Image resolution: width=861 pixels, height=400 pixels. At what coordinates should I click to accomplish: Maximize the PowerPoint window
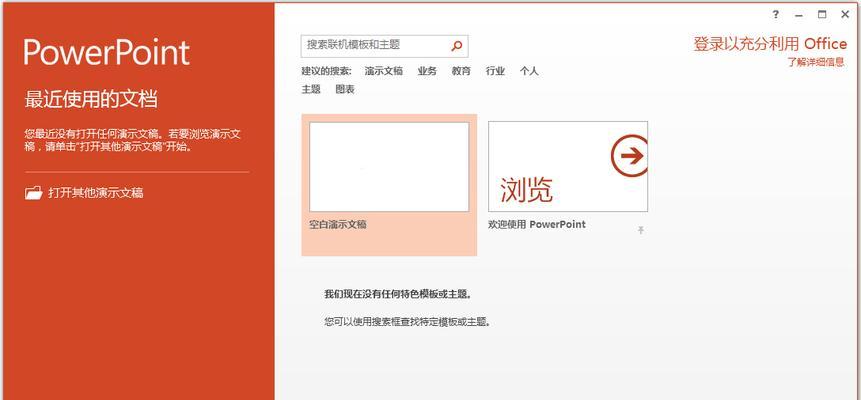(x=822, y=15)
